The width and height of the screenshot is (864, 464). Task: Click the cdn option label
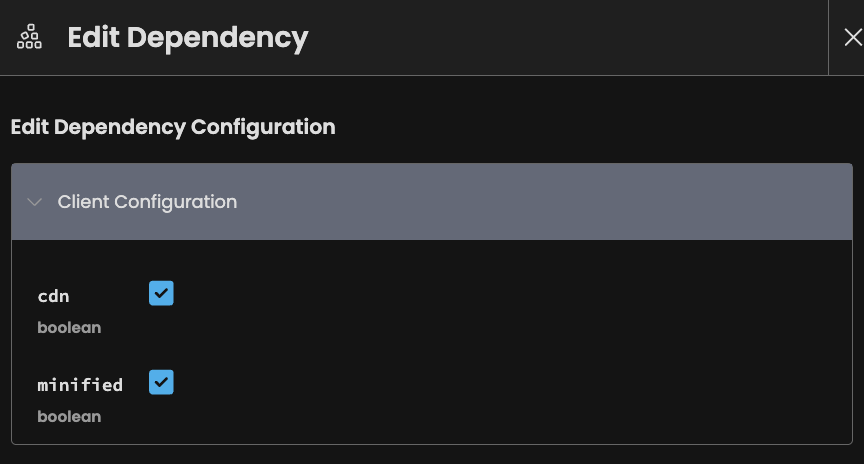pos(54,296)
